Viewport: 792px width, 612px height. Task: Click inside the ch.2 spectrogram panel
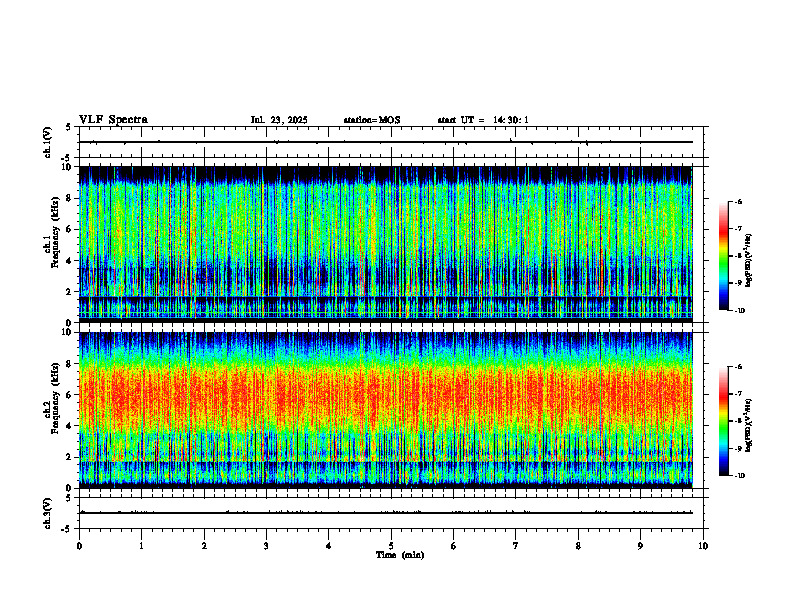(386, 410)
